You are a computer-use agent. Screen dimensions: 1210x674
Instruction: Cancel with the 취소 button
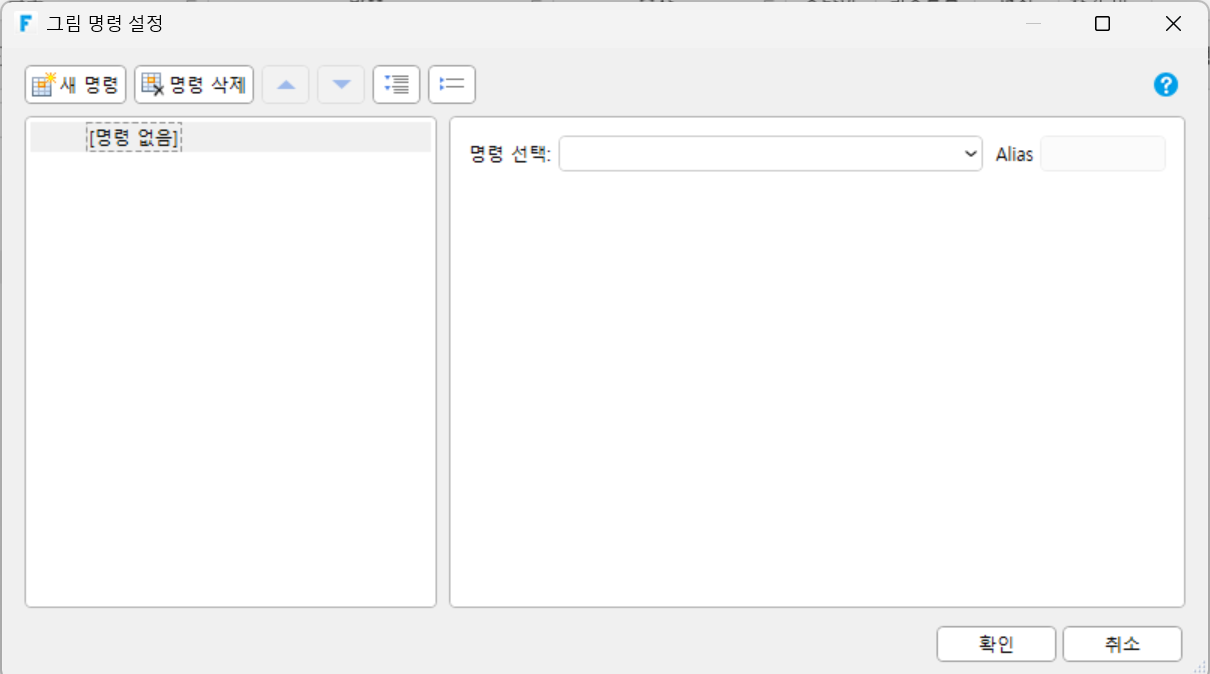[x=1122, y=644]
